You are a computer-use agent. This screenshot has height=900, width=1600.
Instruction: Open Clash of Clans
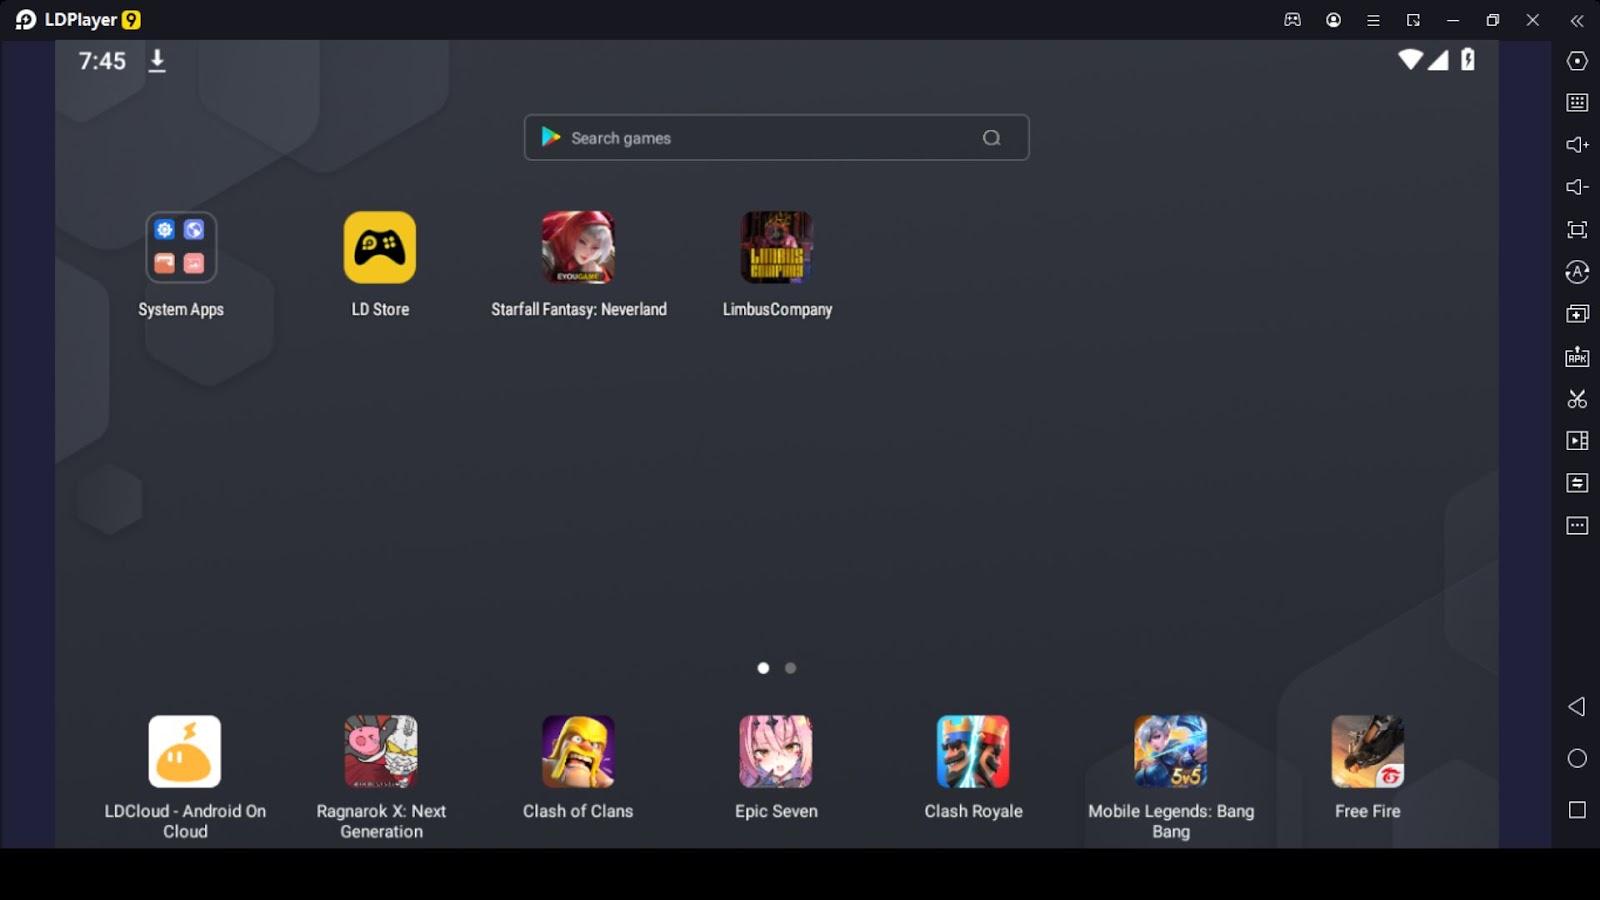(578, 751)
